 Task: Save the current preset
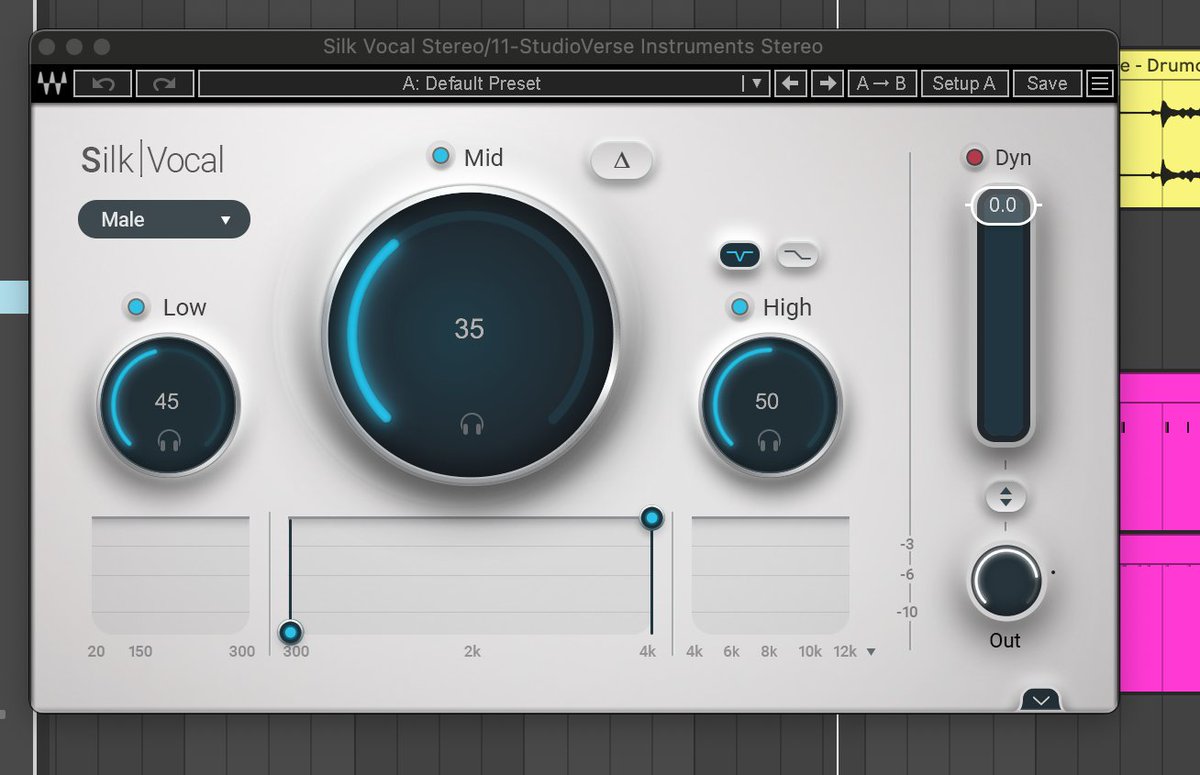(1047, 83)
